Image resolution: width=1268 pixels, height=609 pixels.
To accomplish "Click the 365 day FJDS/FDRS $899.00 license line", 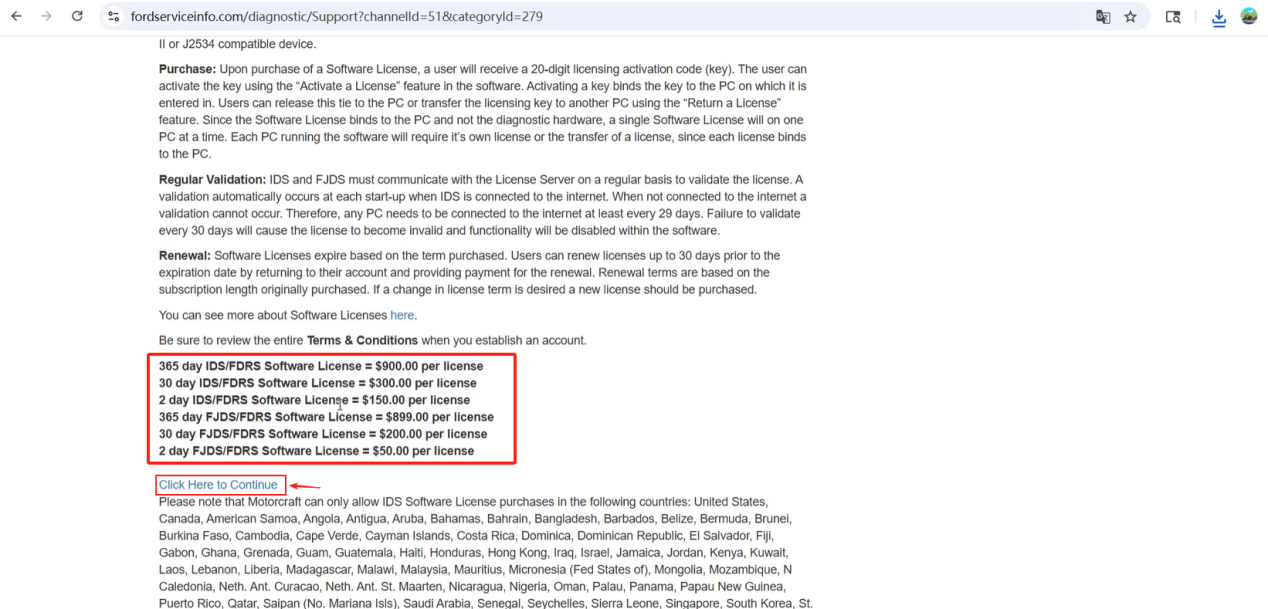I will click(325, 417).
